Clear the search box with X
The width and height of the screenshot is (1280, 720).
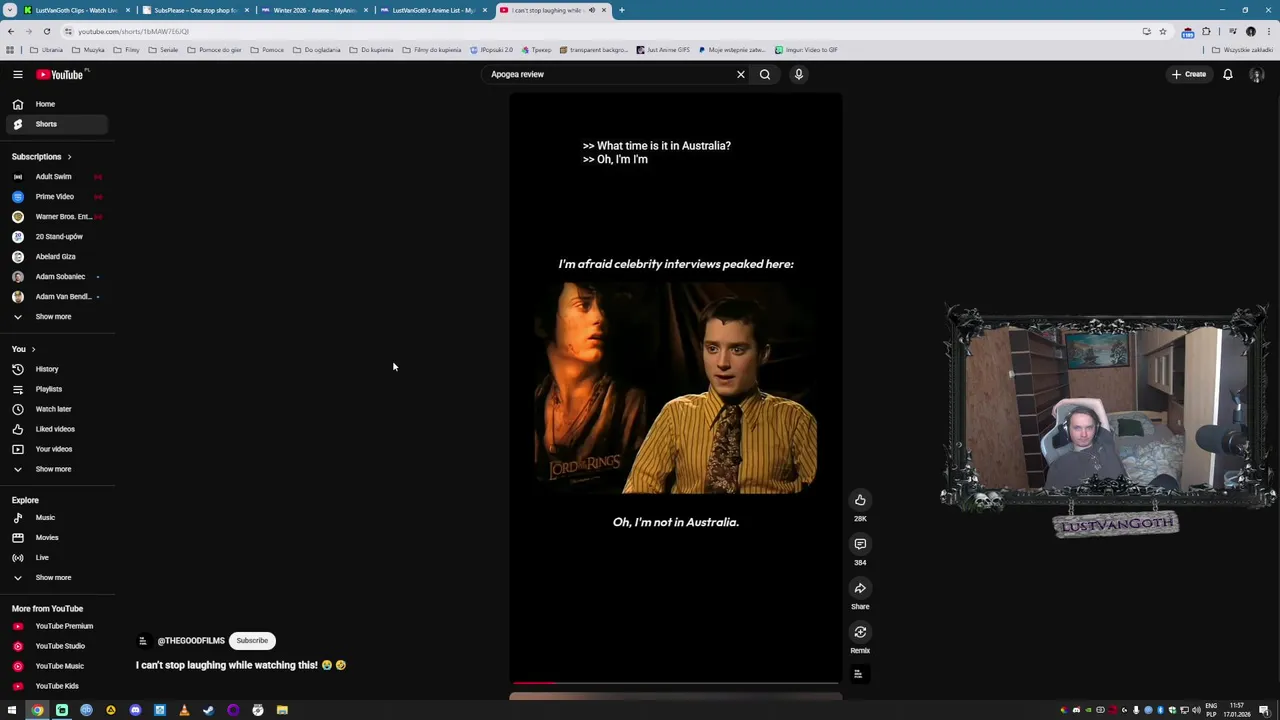point(741,74)
